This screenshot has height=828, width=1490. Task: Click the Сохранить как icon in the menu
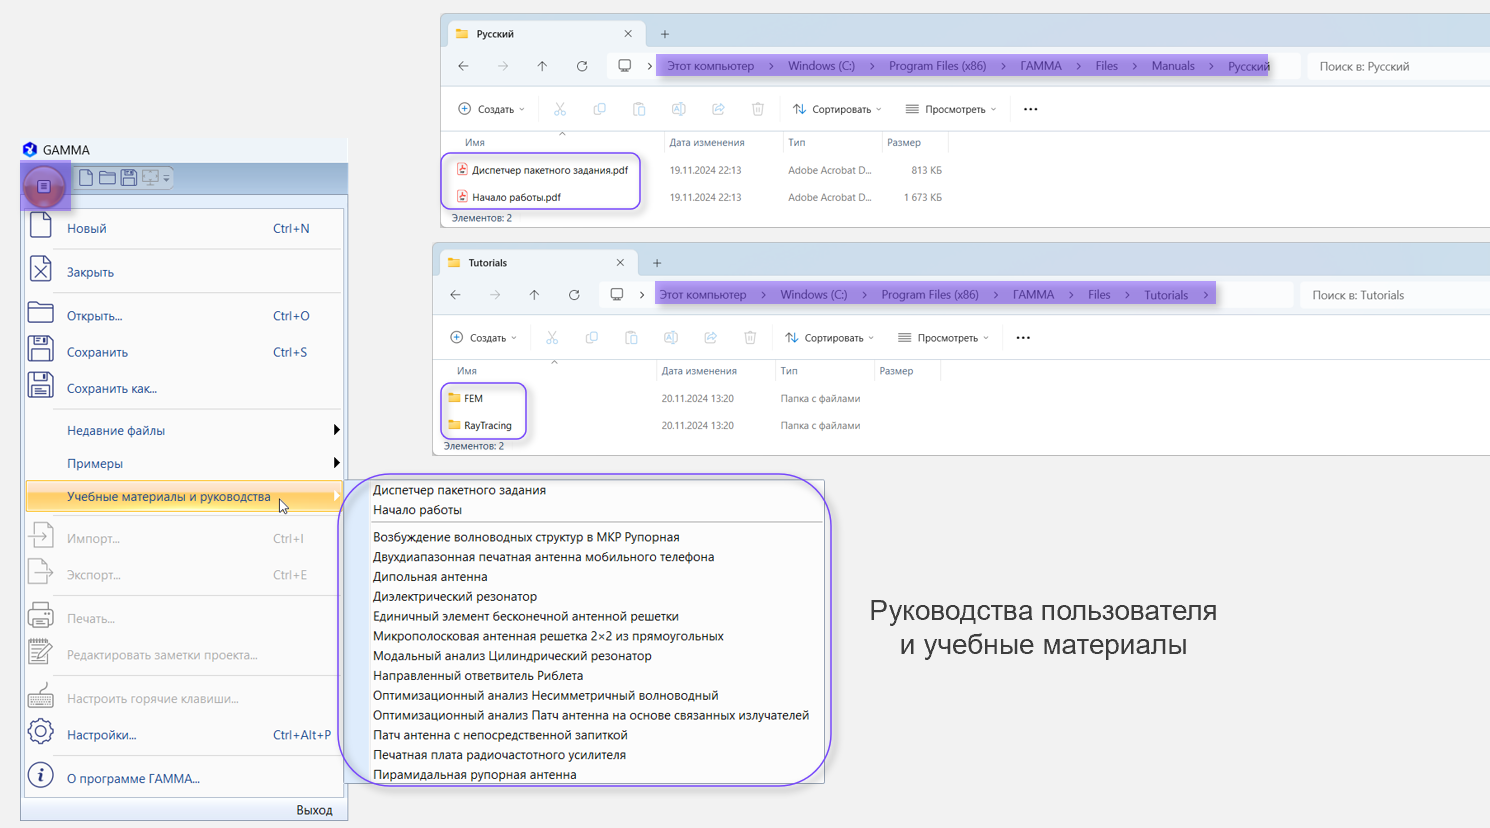click(40, 386)
